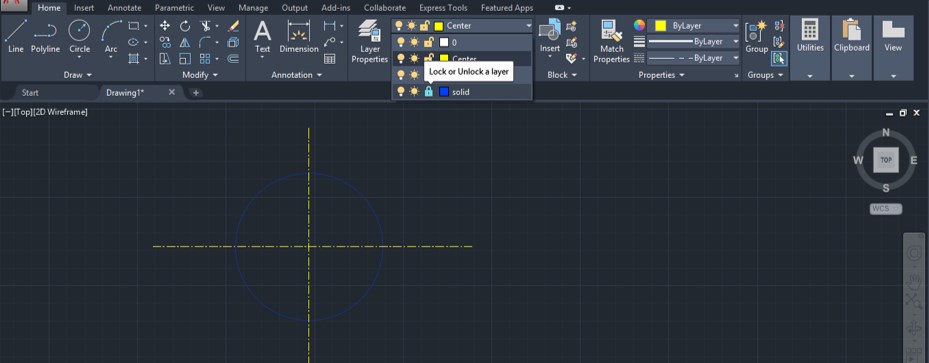This screenshot has width=929, height=363.
Task: Open the Parametric ribbon tab
Action: [x=174, y=8]
